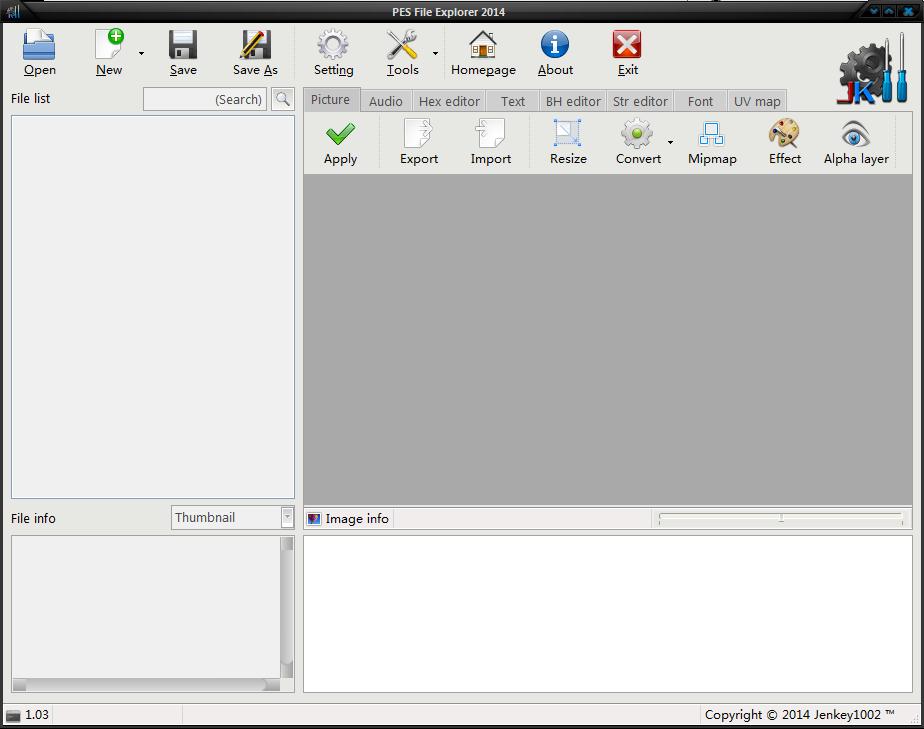Select the Resize tool
This screenshot has width=924, height=729.
(568, 142)
